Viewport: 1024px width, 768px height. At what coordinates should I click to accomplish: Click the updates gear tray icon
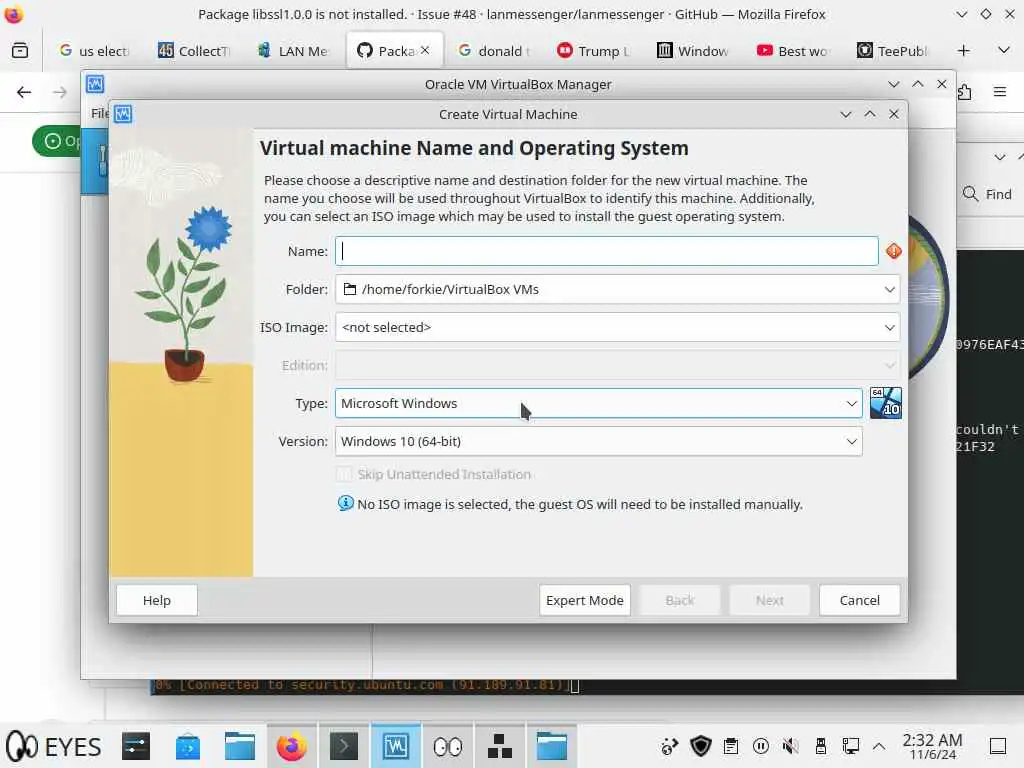tap(670, 746)
